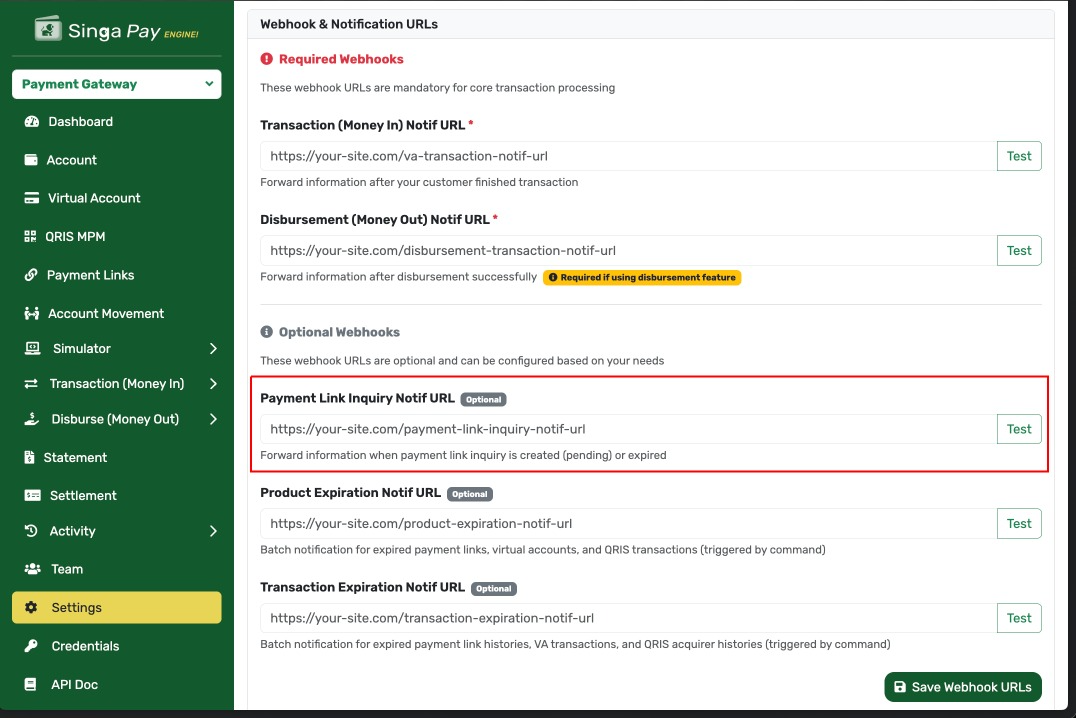Viewport: 1076px width, 718px height.
Task: Click the Payment Links chain icon
Action: click(x=34, y=274)
